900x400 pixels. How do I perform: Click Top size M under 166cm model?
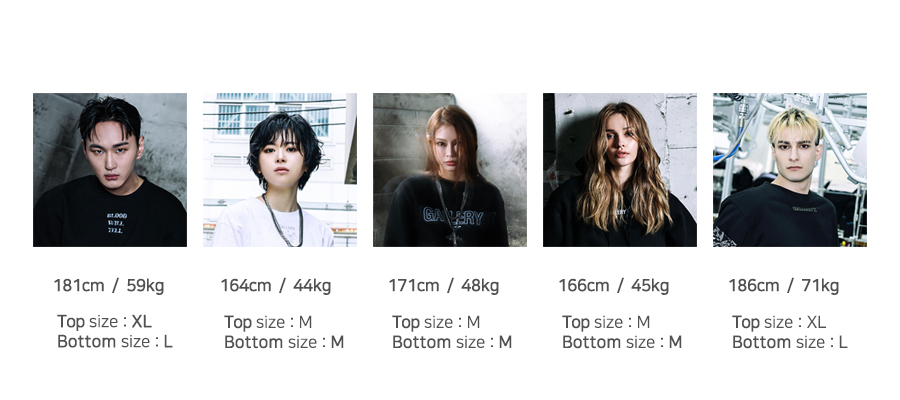[x=606, y=322]
